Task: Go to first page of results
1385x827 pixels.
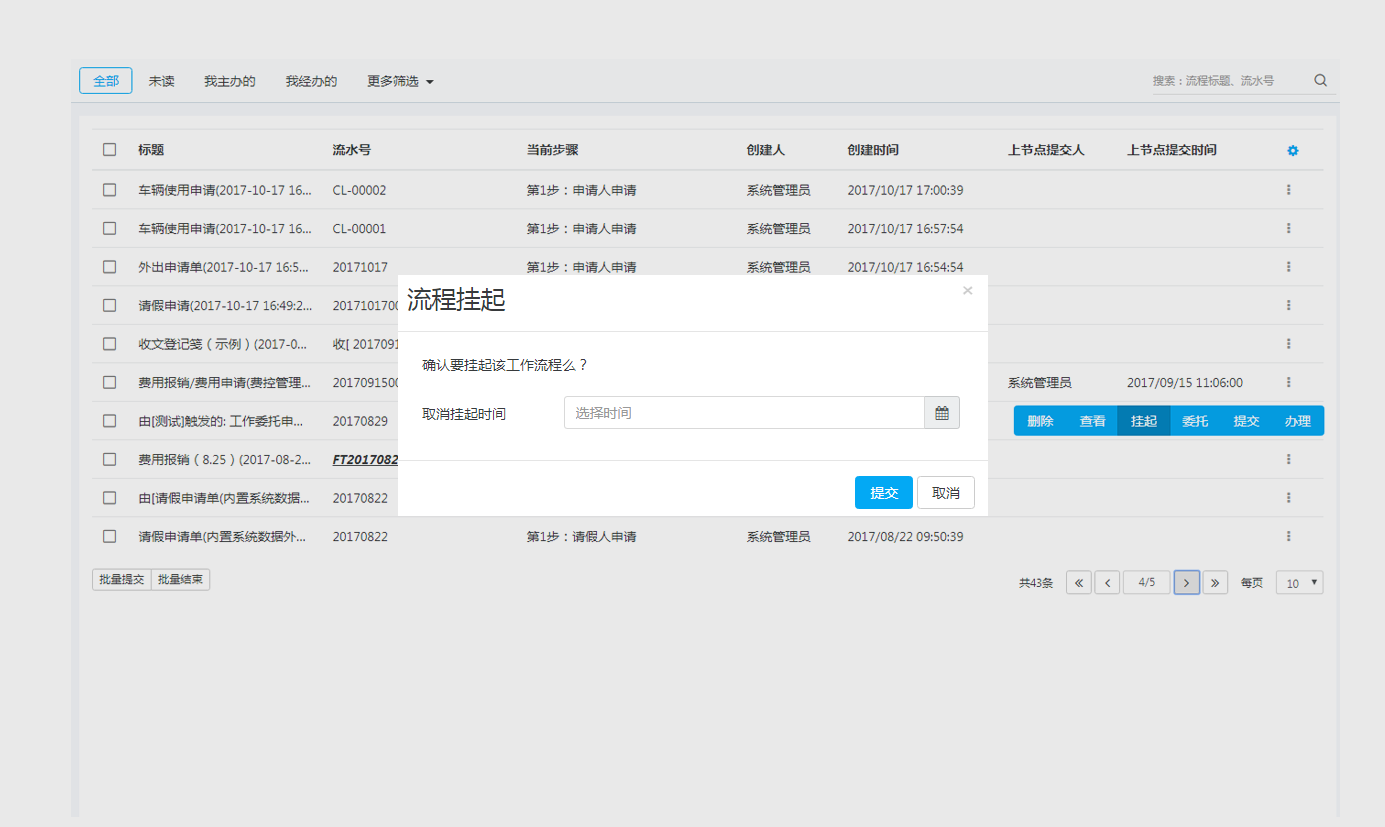Action: coord(1078,583)
